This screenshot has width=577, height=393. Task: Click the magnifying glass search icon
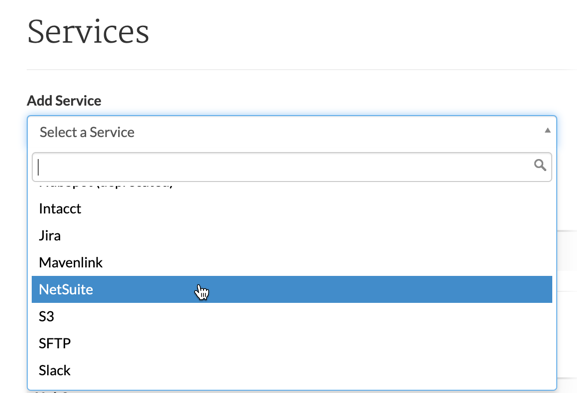point(540,165)
